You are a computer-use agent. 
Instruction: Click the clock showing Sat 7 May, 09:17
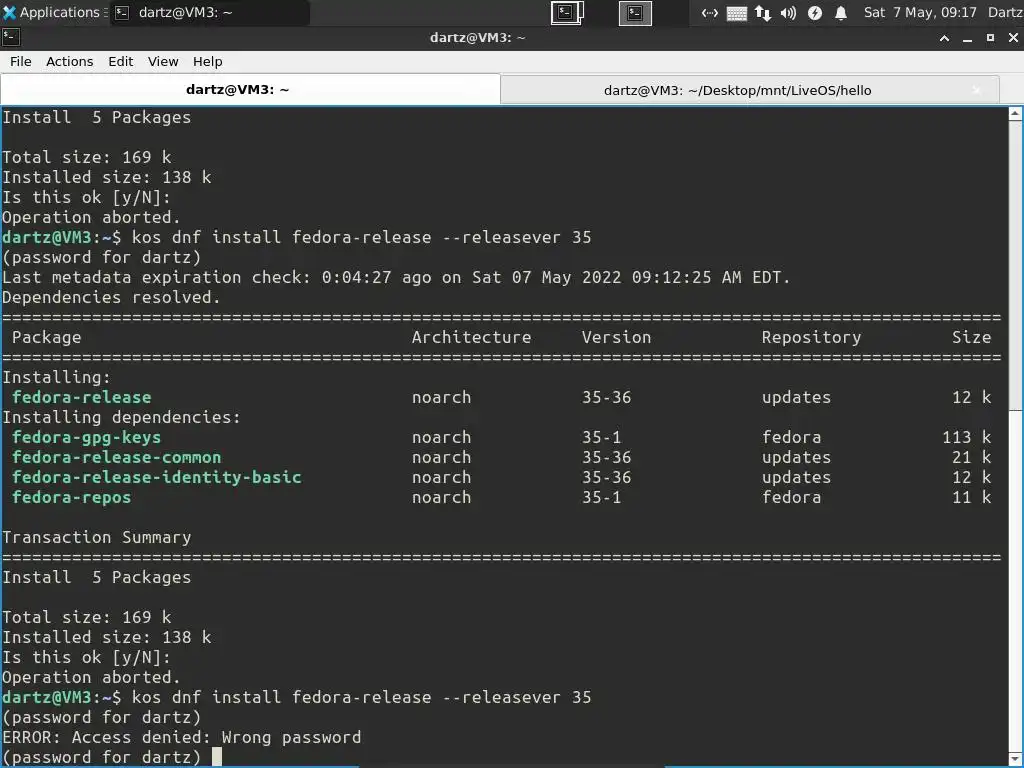[x=920, y=12]
